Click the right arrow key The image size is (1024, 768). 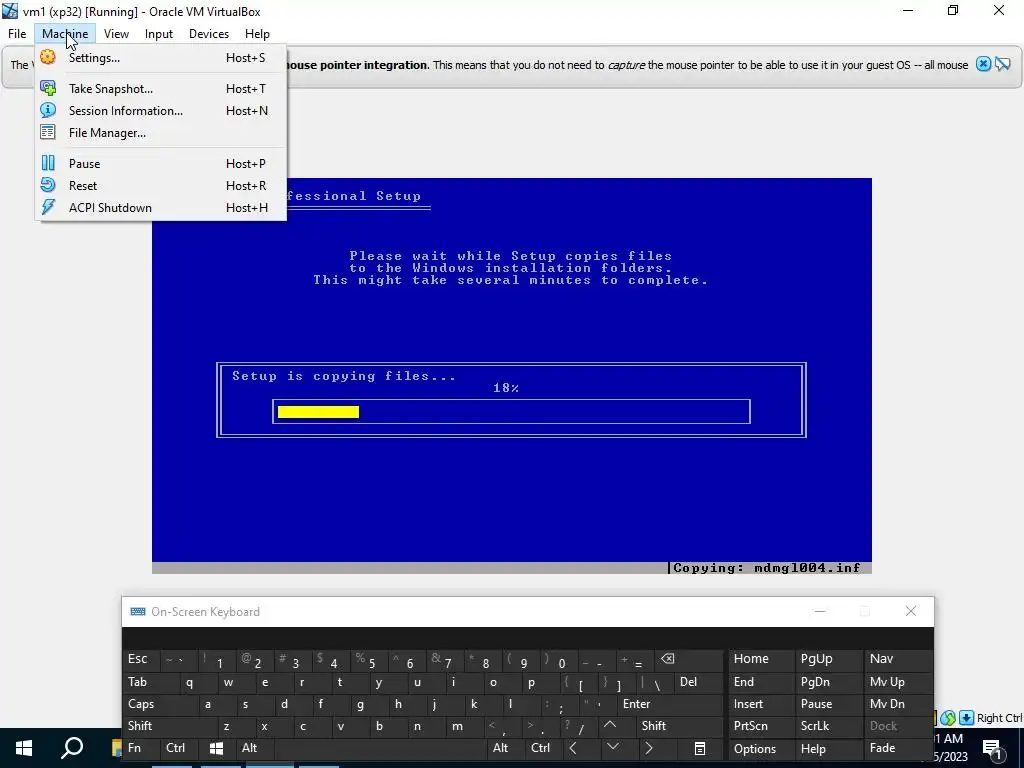[648, 748]
